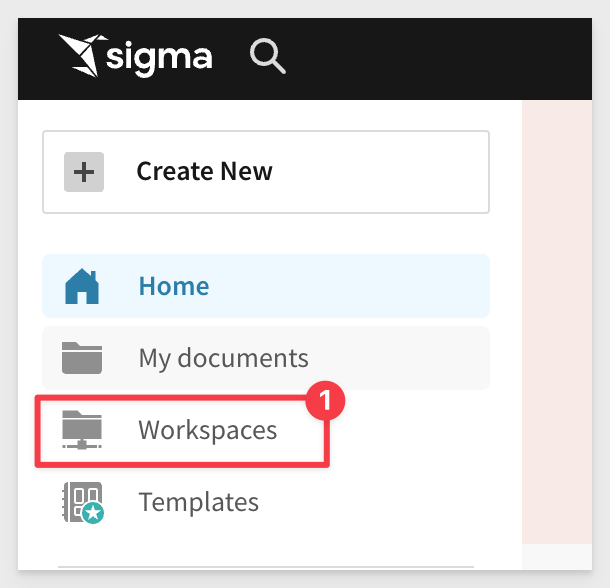Click the plus icon beside Create New

point(84,172)
